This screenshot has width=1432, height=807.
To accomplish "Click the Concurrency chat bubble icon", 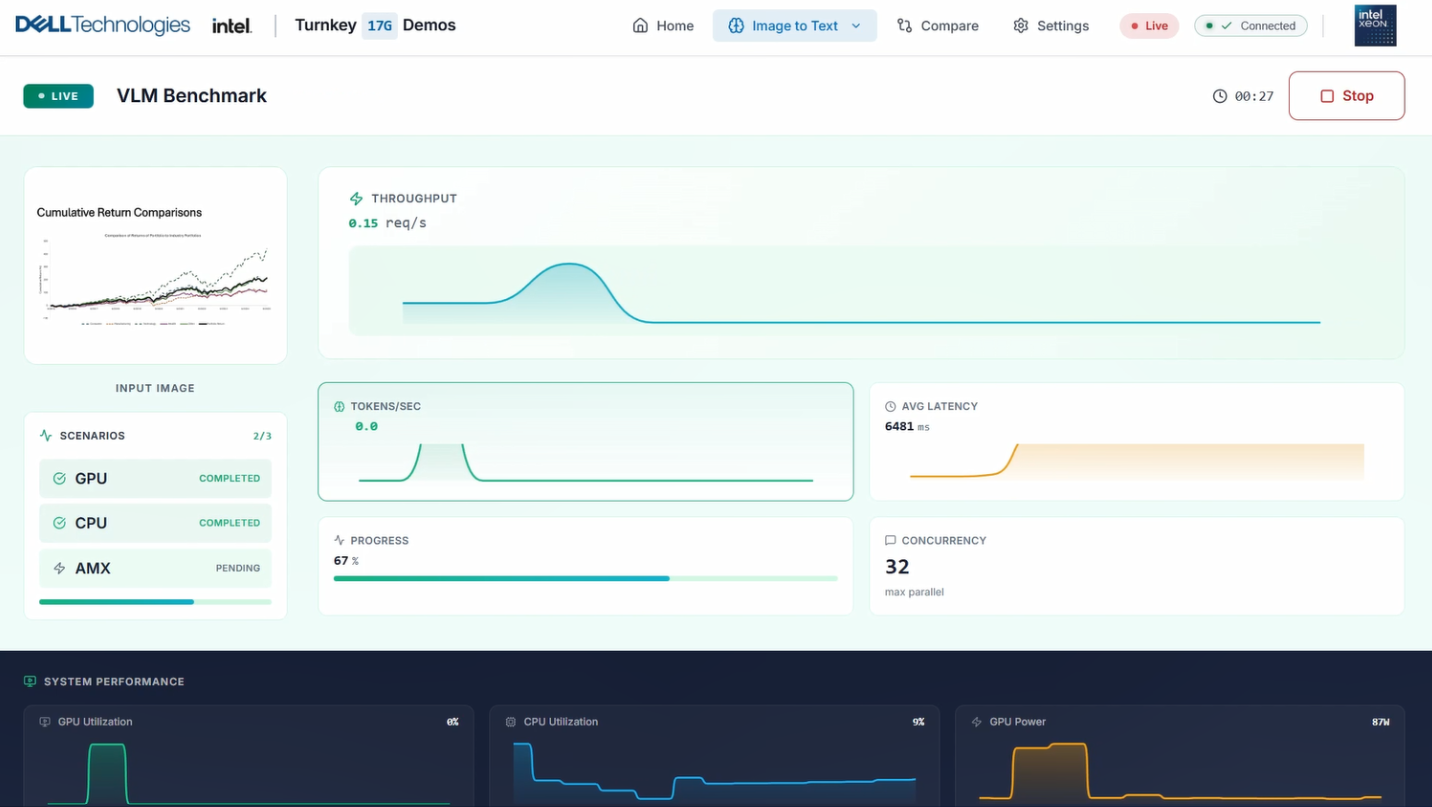I will (x=891, y=541).
